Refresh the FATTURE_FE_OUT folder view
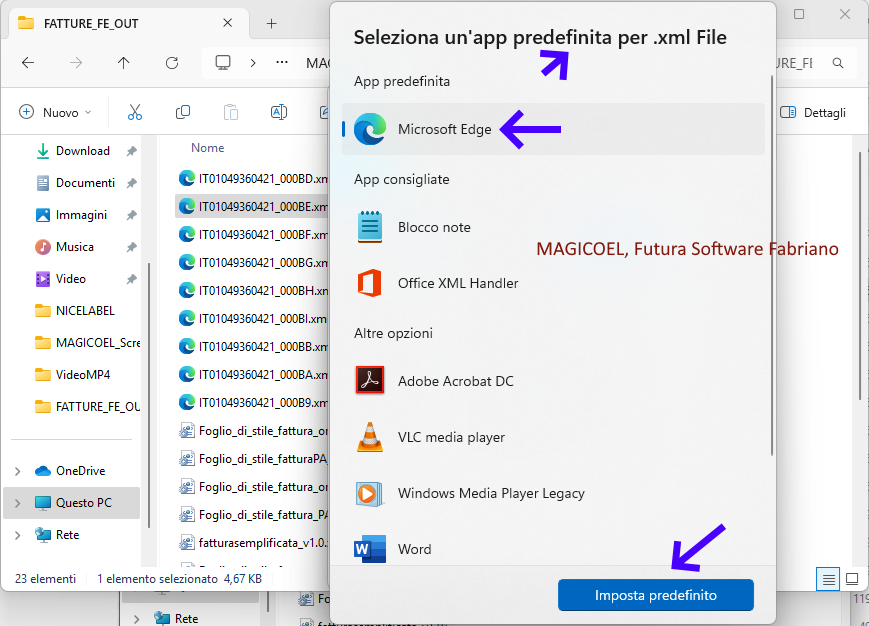 [x=172, y=63]
